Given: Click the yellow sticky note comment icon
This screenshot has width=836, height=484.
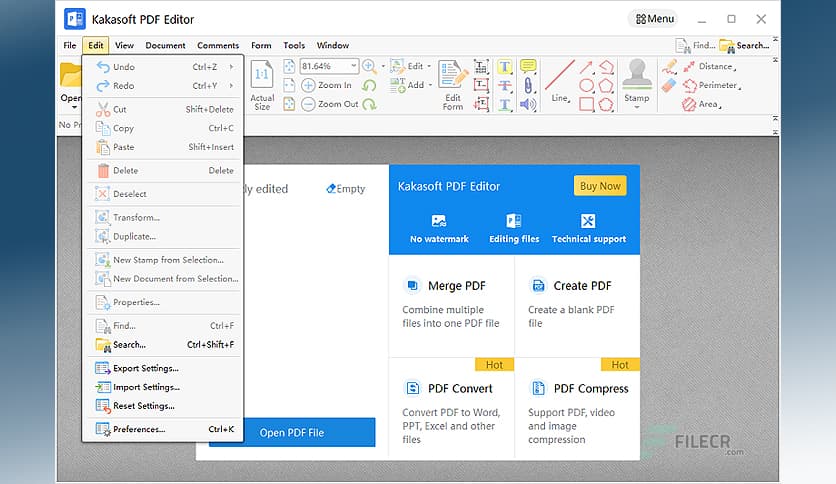Looking at the screenshot, I should (x=528, y=67).
